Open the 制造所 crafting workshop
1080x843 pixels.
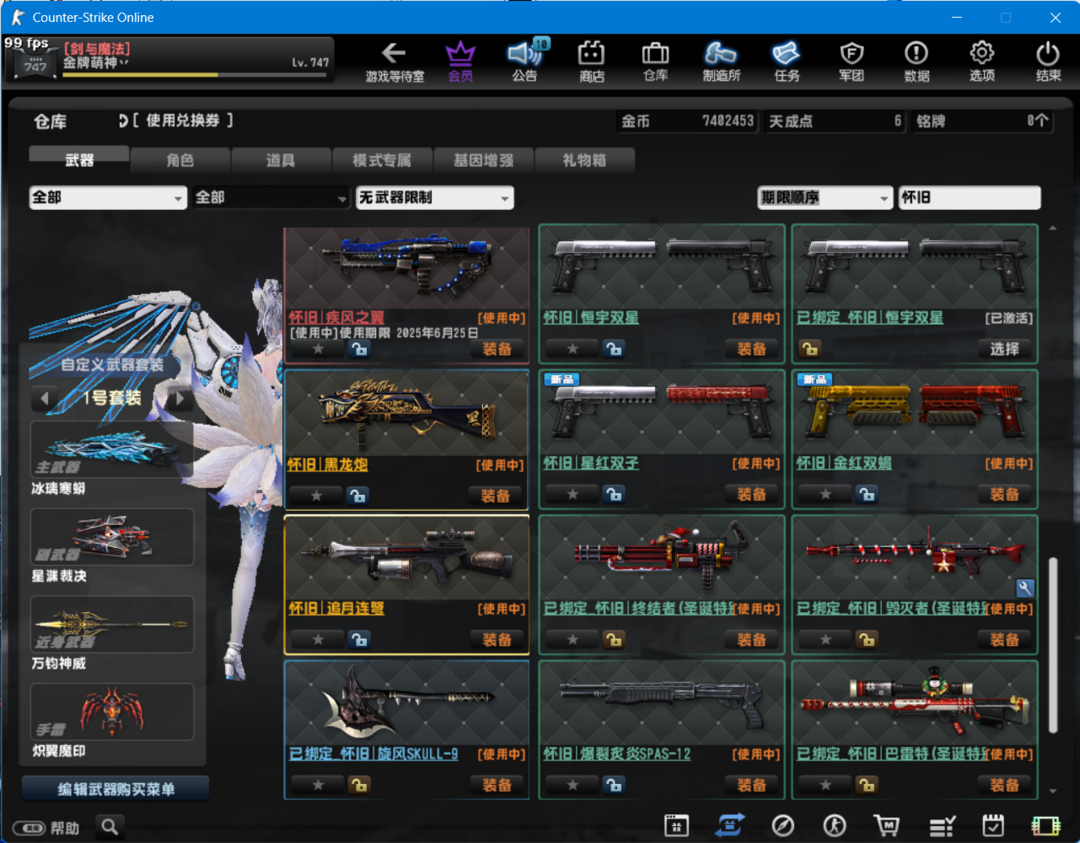(x=721, y=61)
